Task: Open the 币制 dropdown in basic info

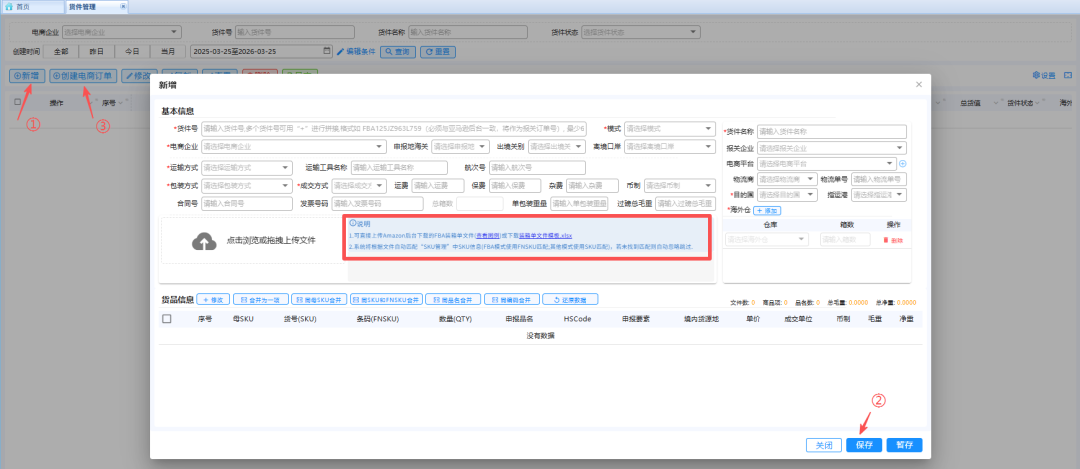Action: tap(680, 186)
